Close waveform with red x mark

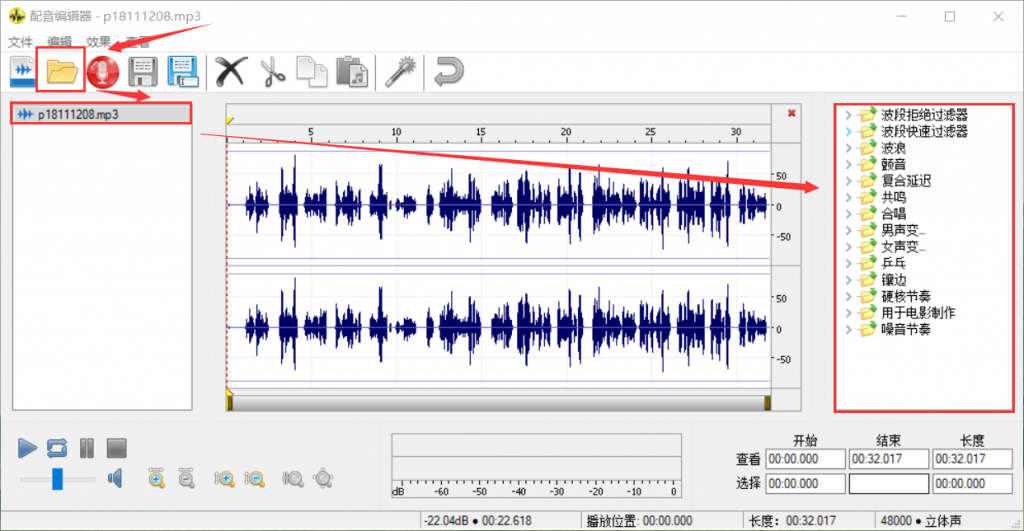click(x=792, y=113)
